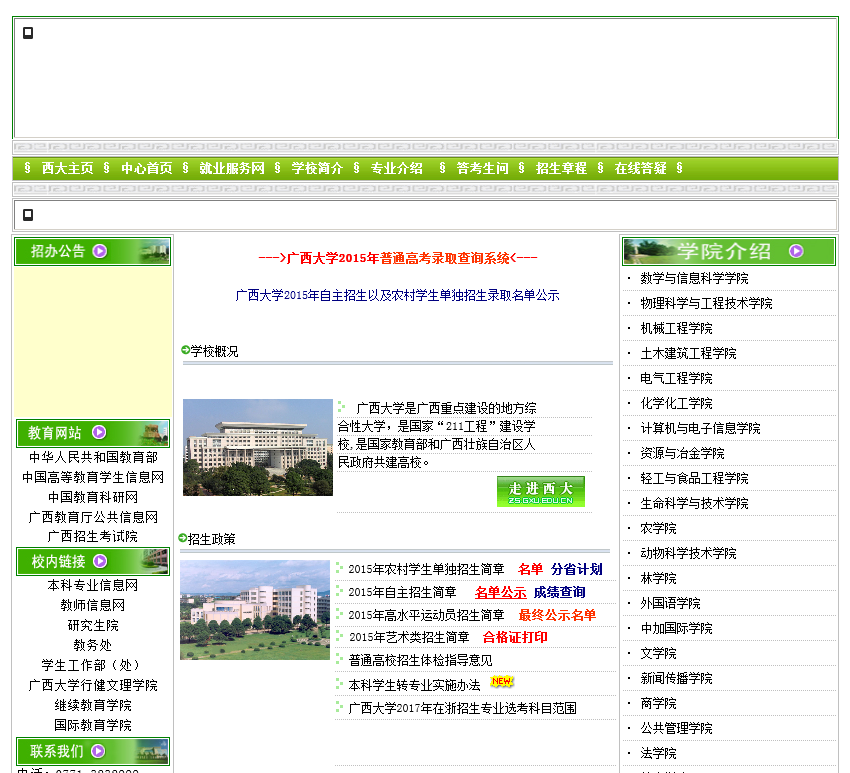Select 机械工程学院 in college list
Screen dimensions: 850x773
tap(677, 328)
